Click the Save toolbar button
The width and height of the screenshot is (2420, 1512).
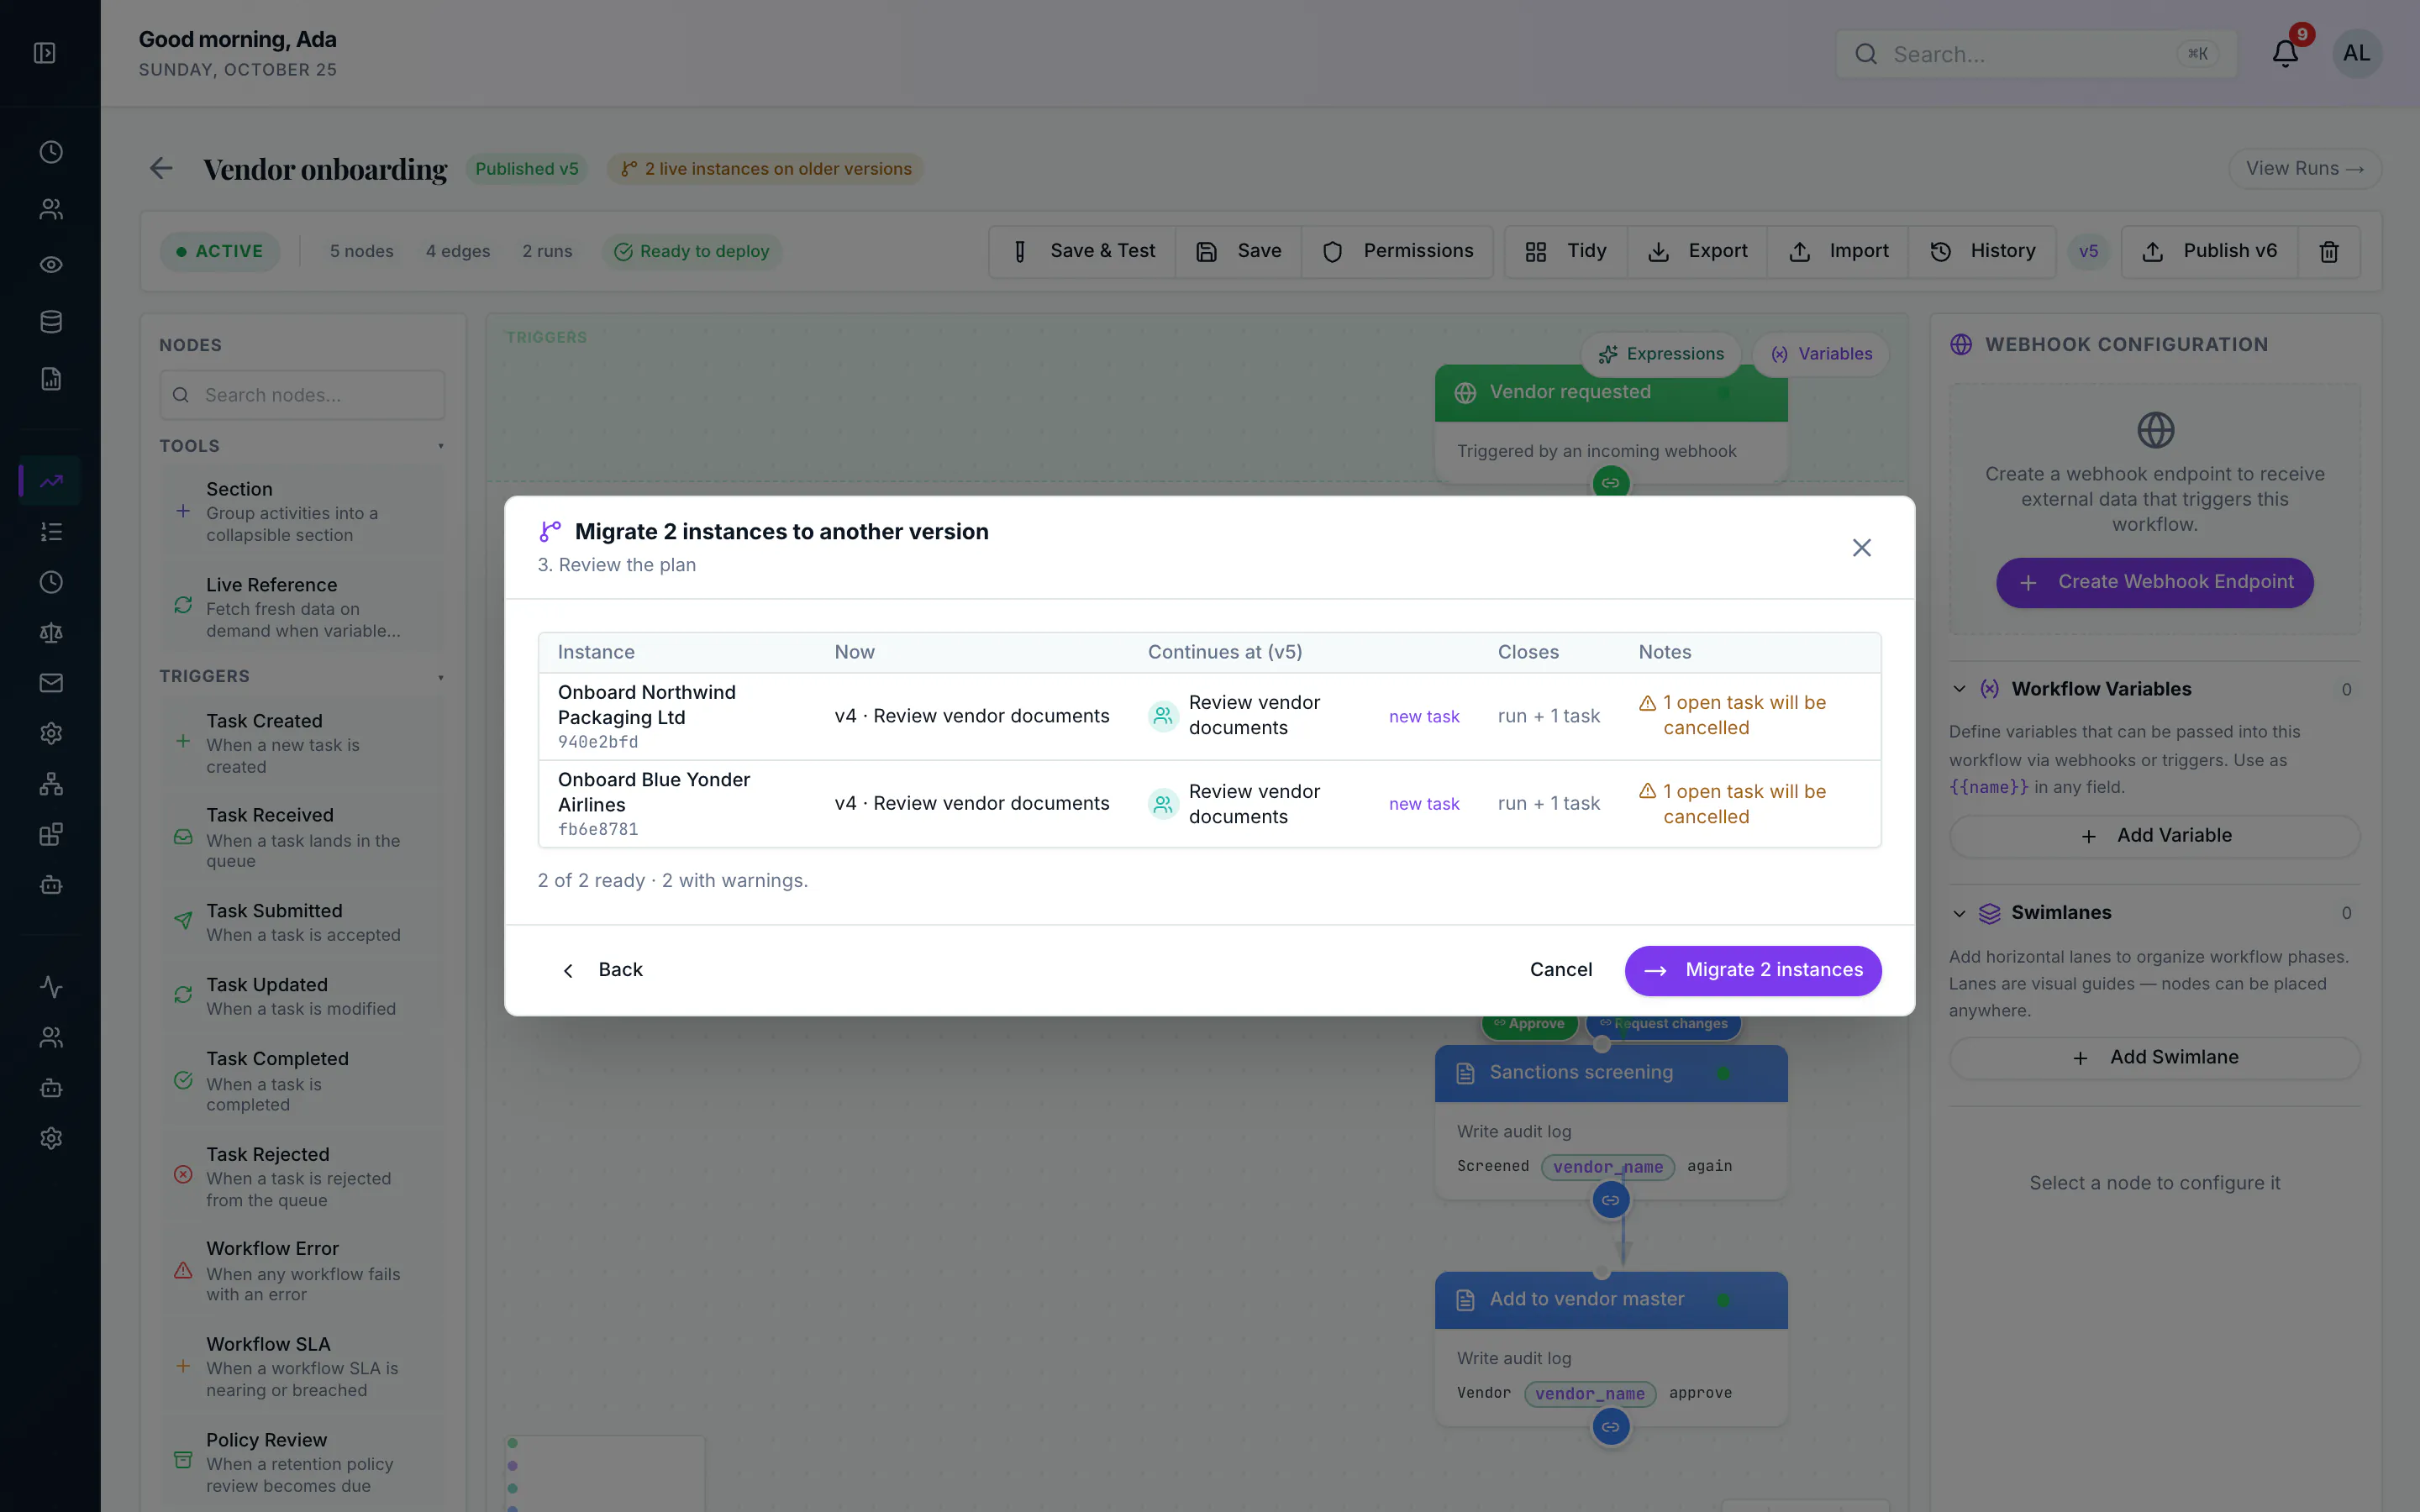coord(1239,251)
